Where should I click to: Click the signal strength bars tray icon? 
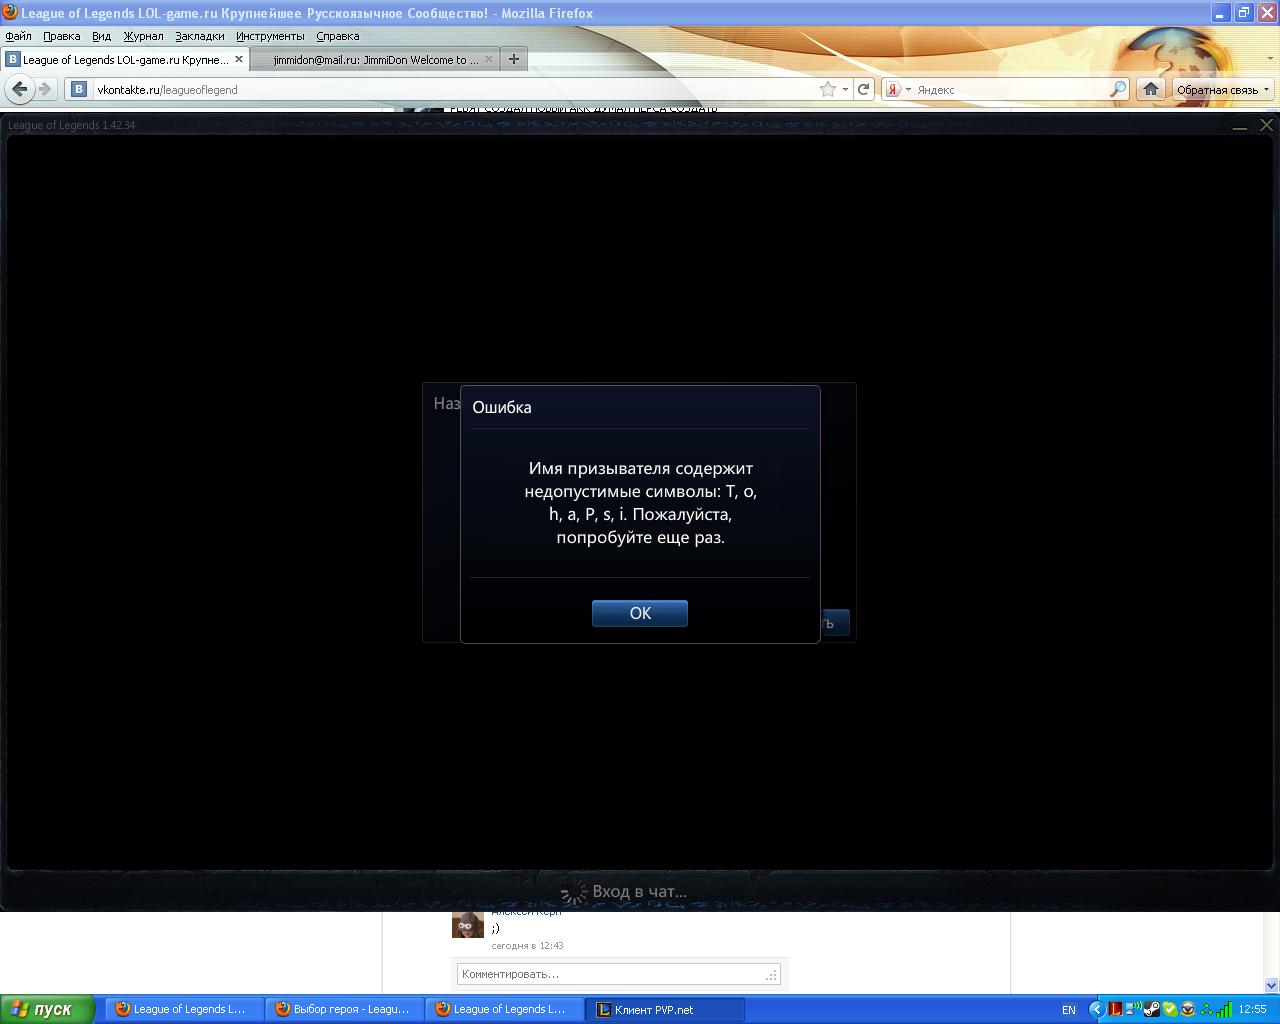(1224, 1009)
